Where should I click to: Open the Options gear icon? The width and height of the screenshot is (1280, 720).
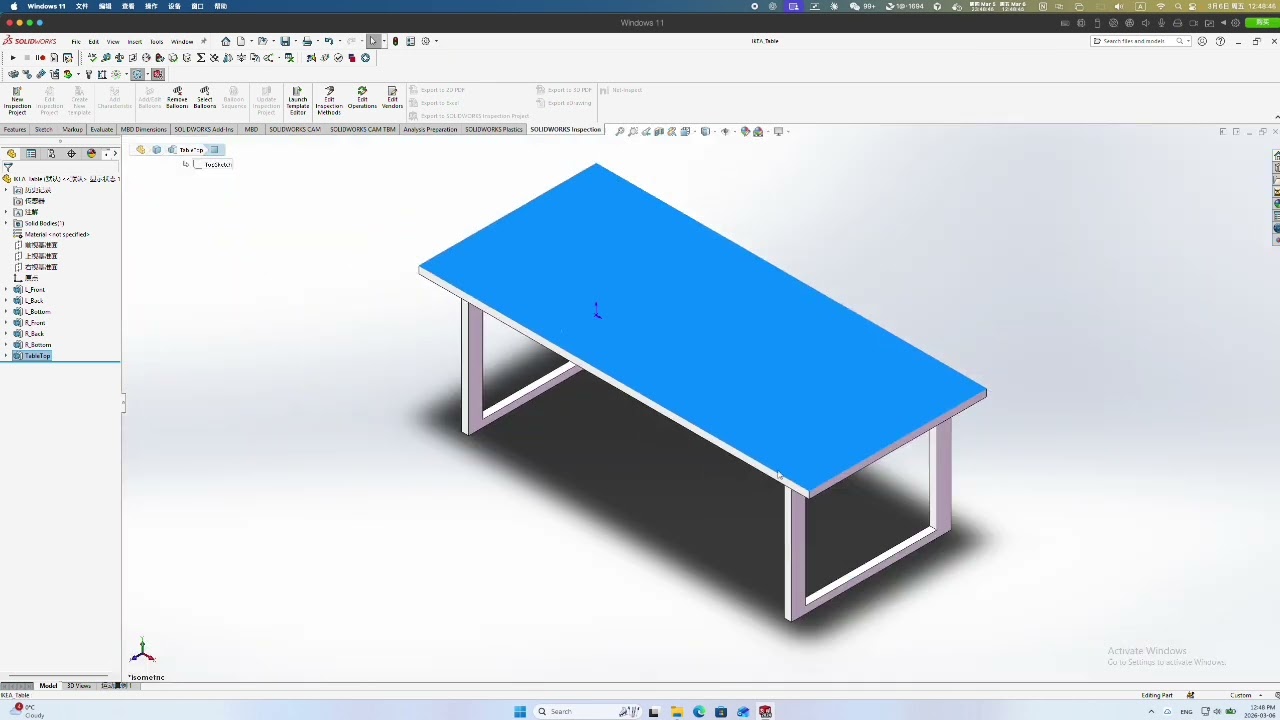[426, 41]
